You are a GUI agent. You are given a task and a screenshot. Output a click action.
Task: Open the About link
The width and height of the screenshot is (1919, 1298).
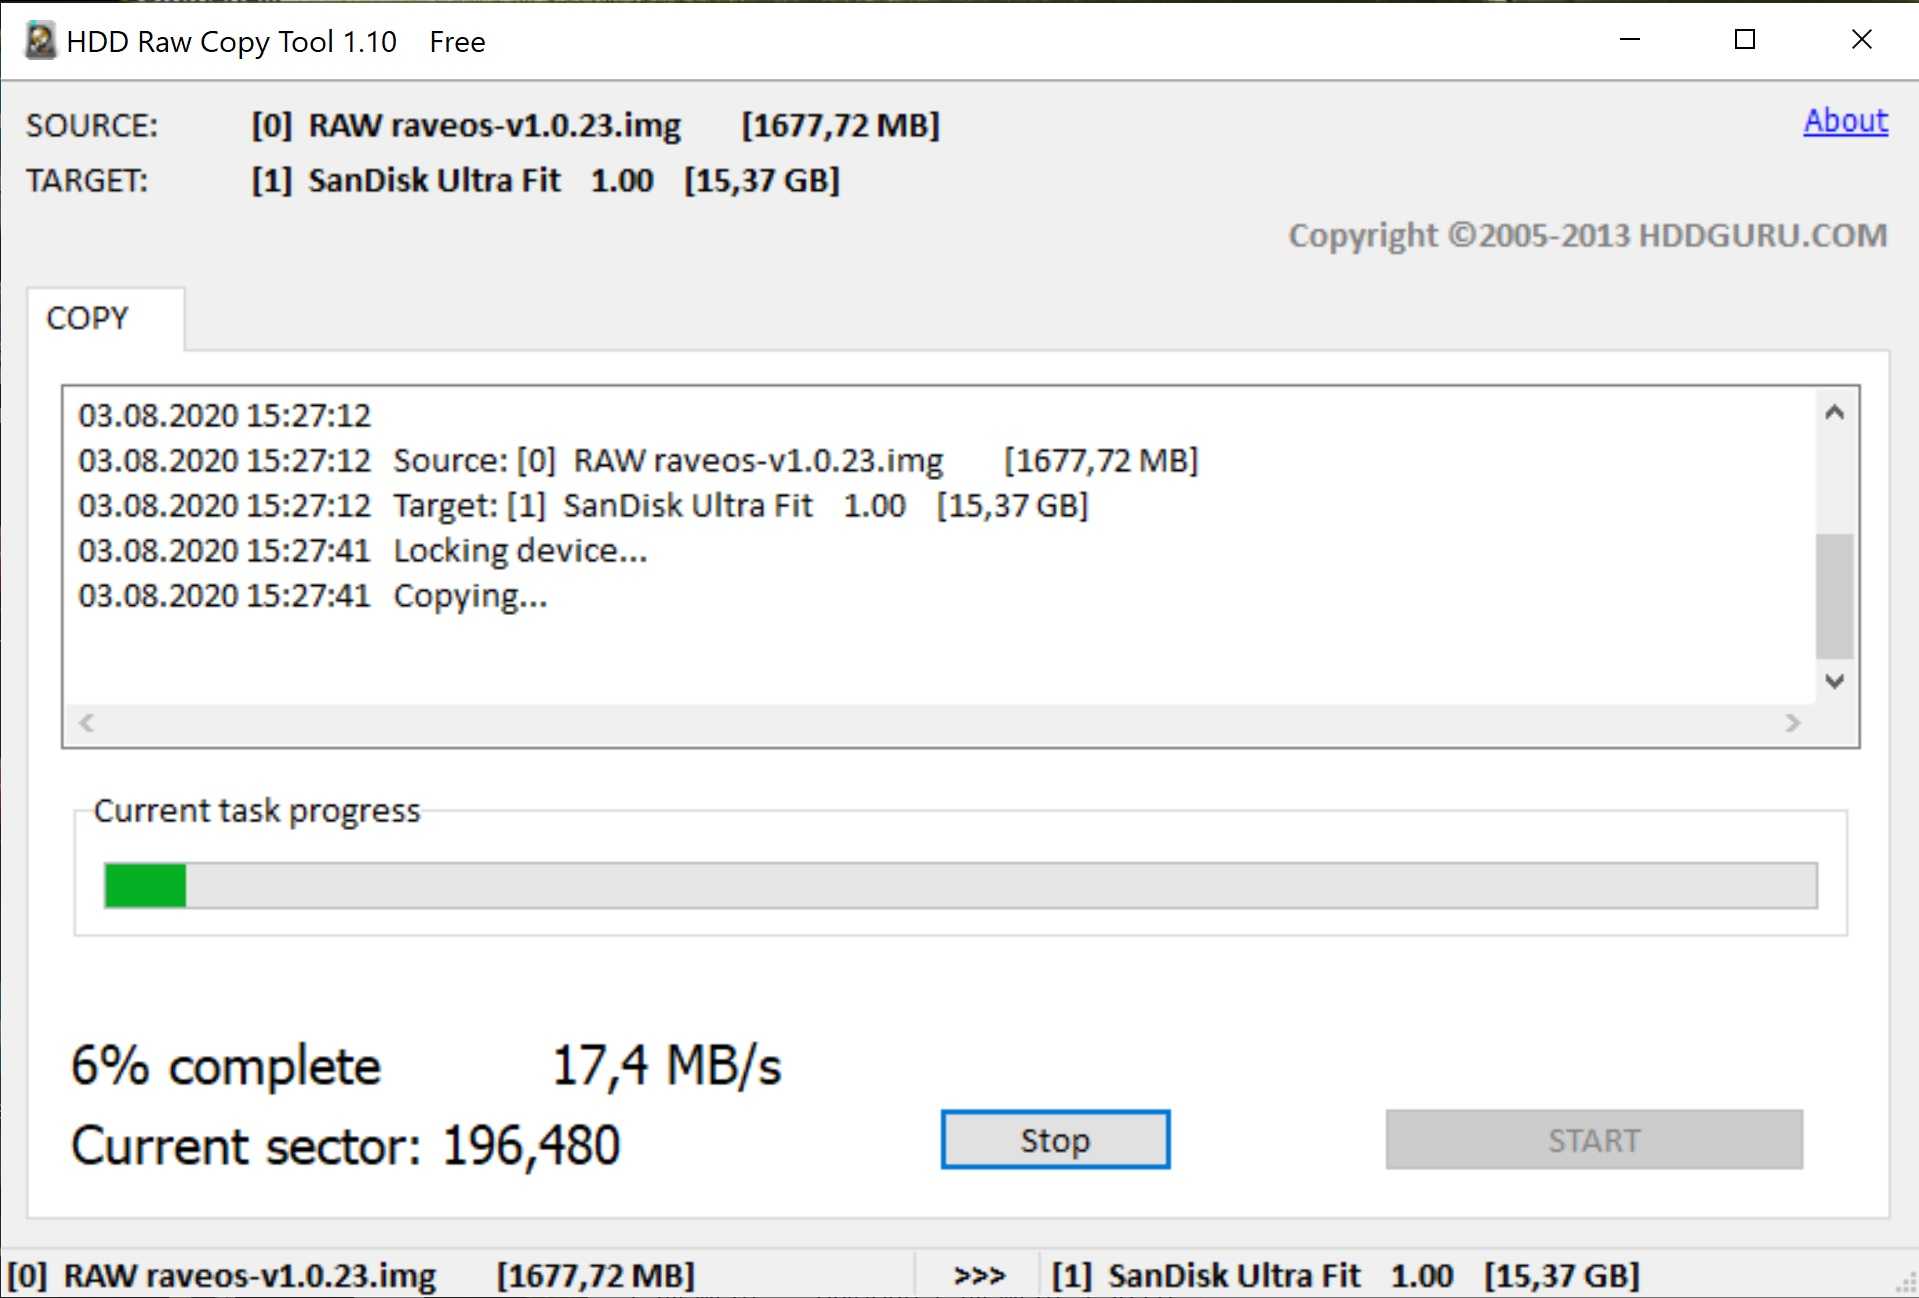(1845, 121)
